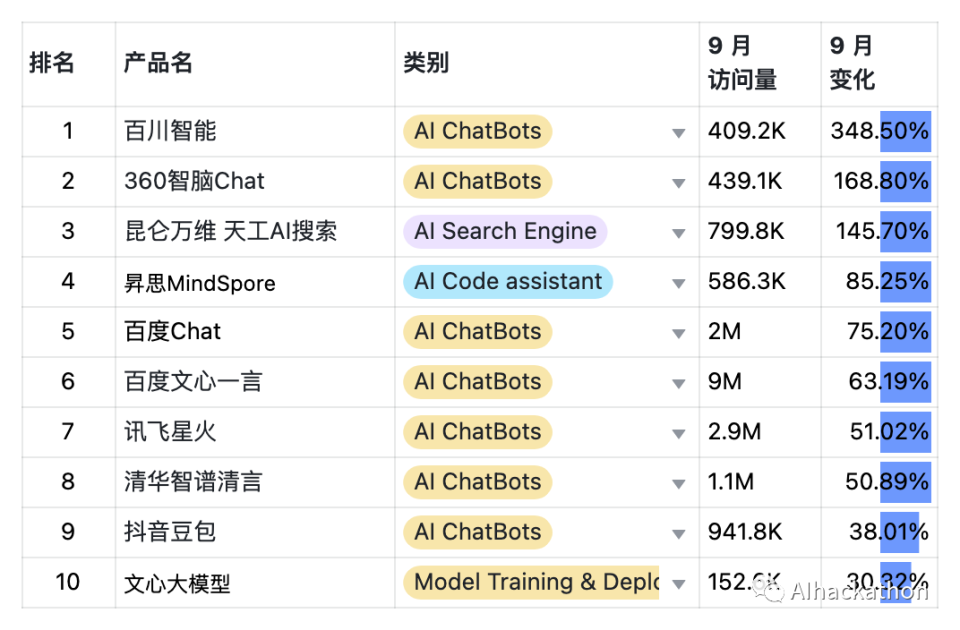Expand category dropdown arrow for 昇思MindSpore row
The height and width of the screenshot is (630, 960).
click(679, 283)
